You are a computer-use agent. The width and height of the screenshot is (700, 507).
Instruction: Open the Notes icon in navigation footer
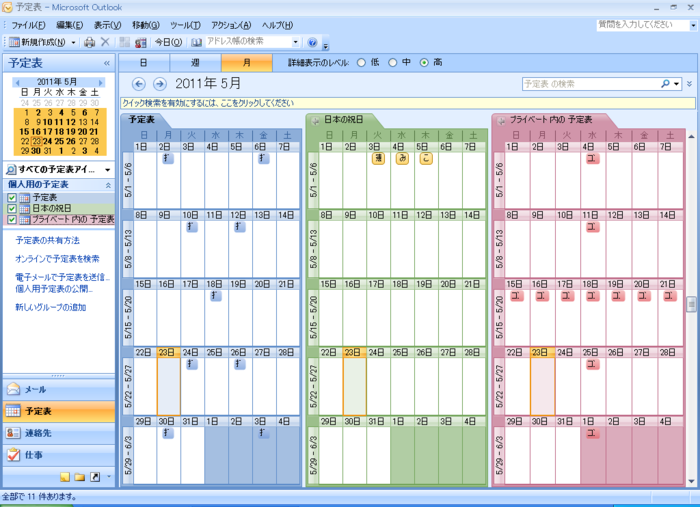[65, 477]
